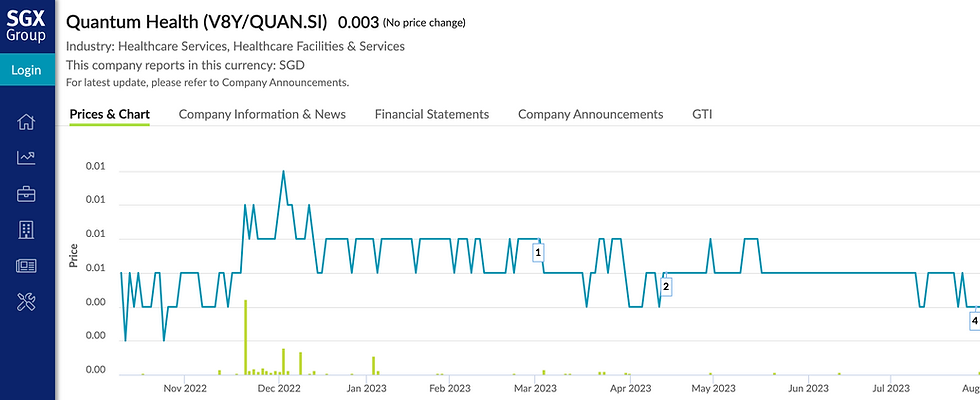This screenshot has height=400, width=980.
Task: Switch to Financial Statements tab
Action: 432,114
